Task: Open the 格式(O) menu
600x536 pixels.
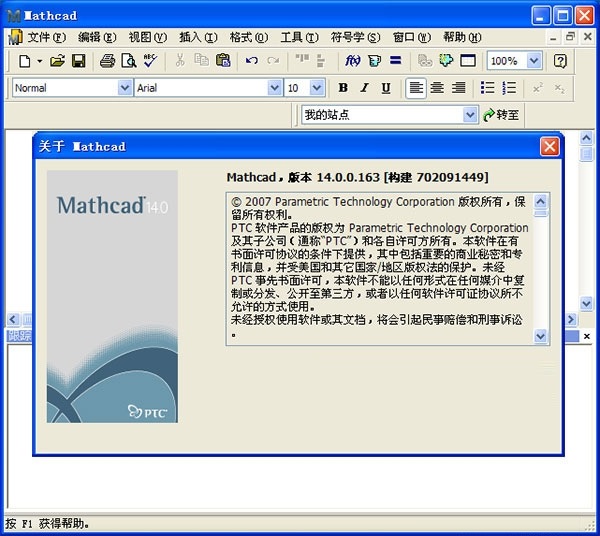Action: click(x=249, y=37)
